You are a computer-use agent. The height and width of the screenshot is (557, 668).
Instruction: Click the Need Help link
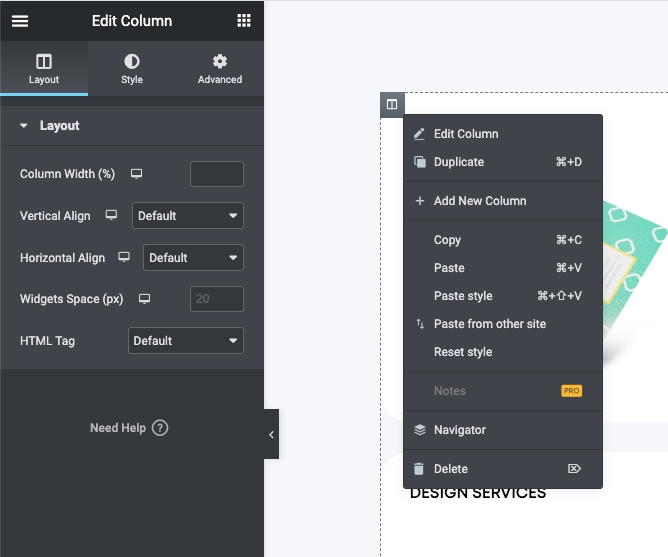click(118, 428)
